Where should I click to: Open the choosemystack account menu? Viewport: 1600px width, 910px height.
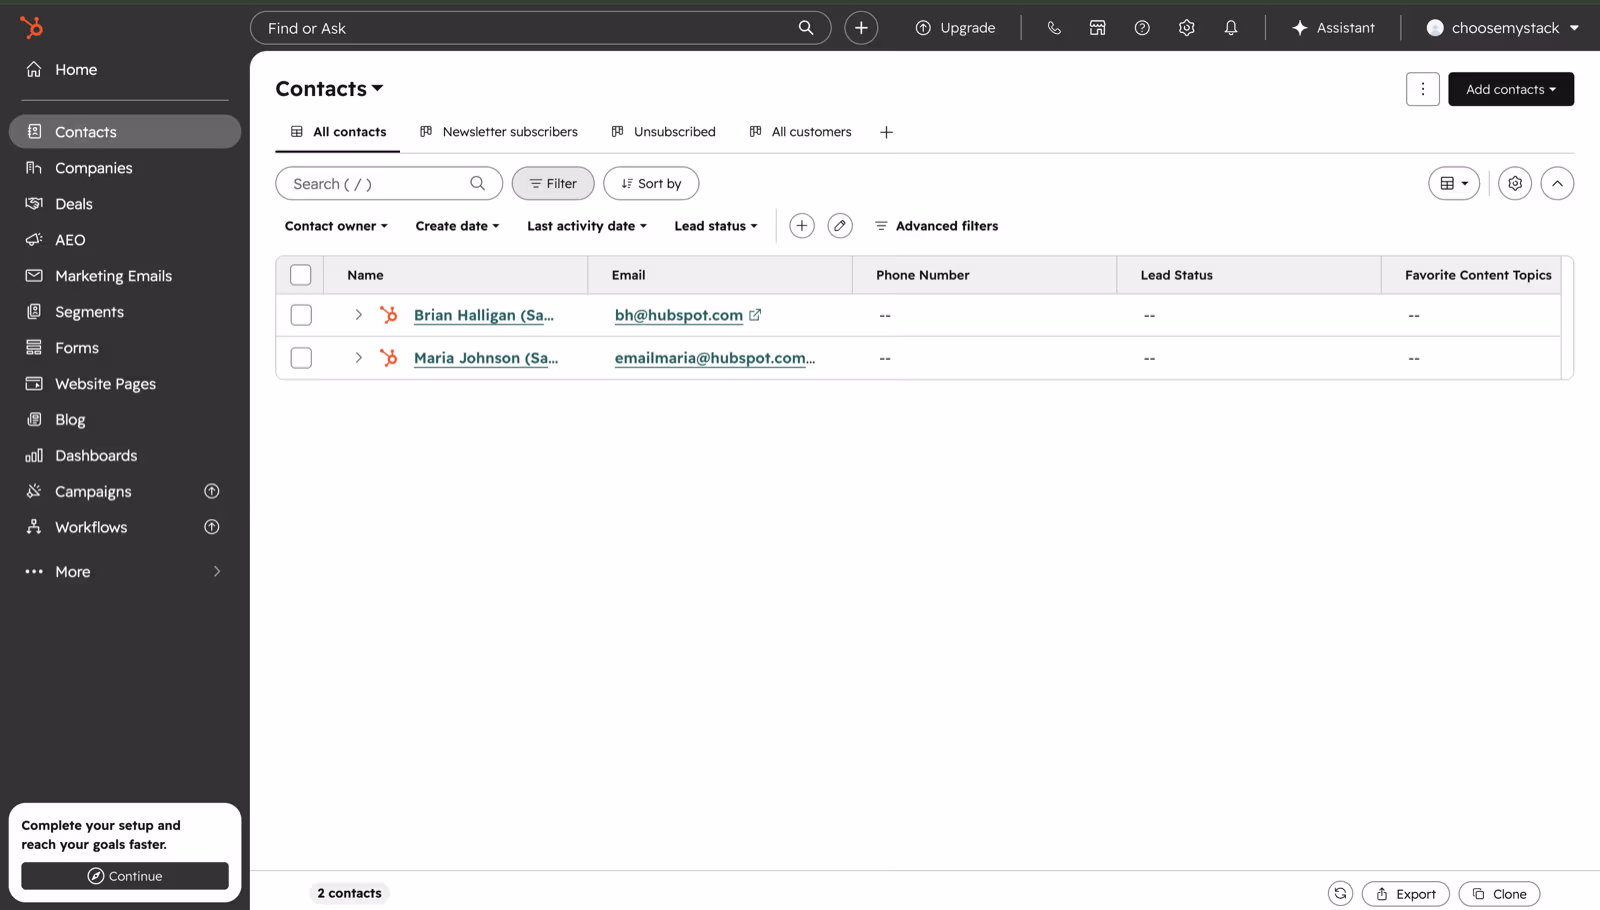[x=1502, y=28]
